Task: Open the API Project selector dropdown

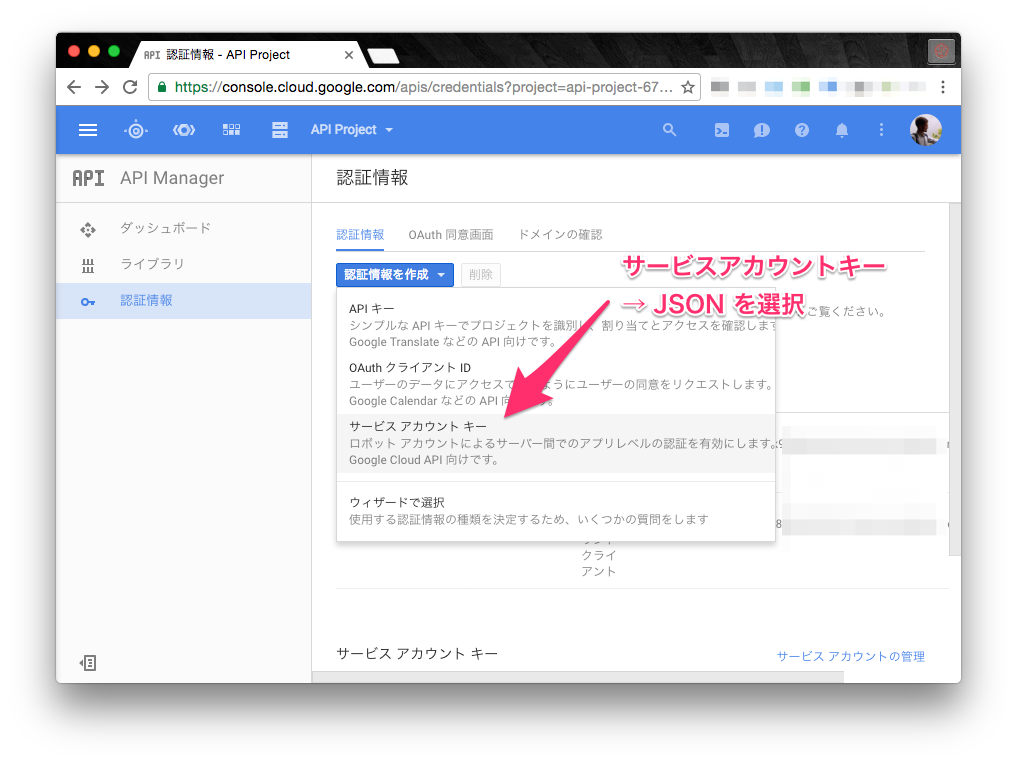Action: pos(352,130)
